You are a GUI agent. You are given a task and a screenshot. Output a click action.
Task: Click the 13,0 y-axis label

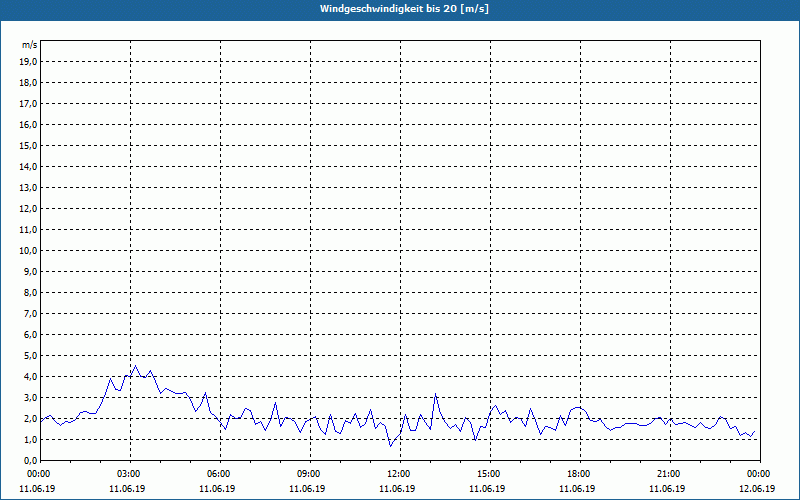tap(28, 188)
